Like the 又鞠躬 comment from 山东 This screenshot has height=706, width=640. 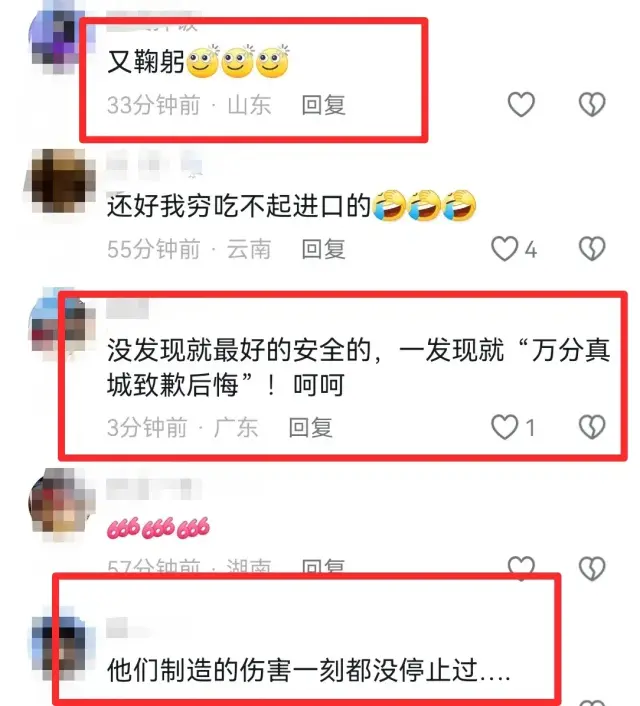[x=521, y=104]
